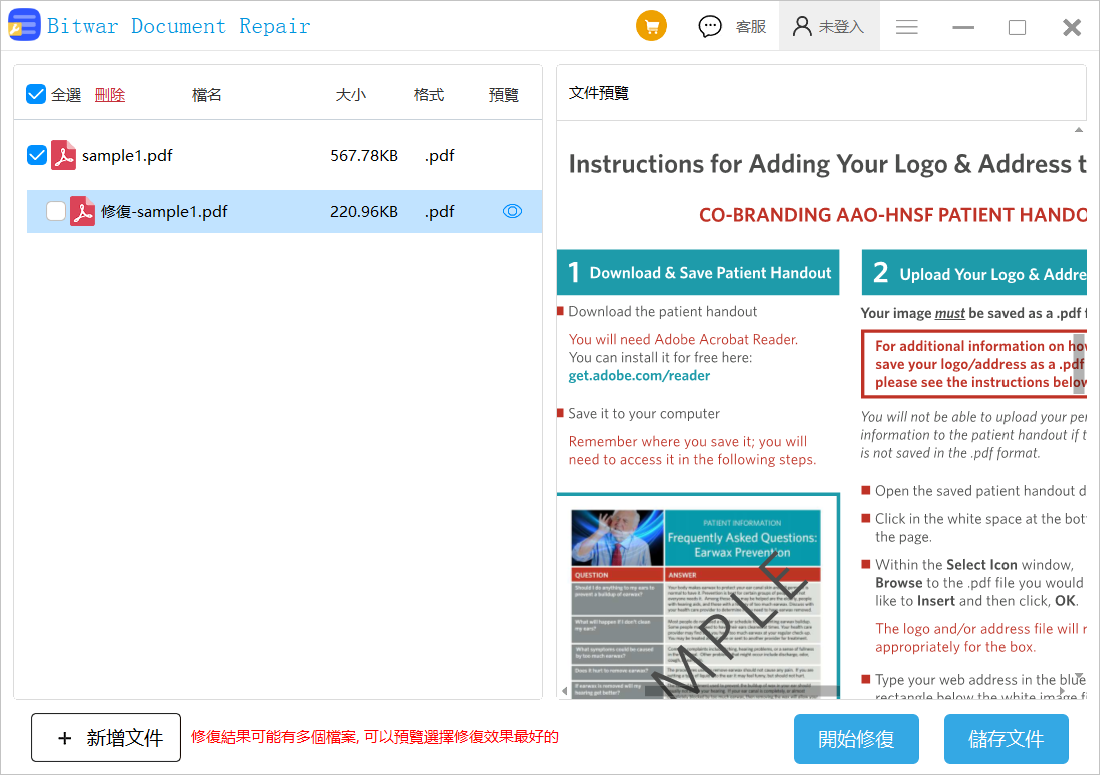Click the 檔名 column header
This screenshot has width=1100, height=775.
(x=206, y=95)
